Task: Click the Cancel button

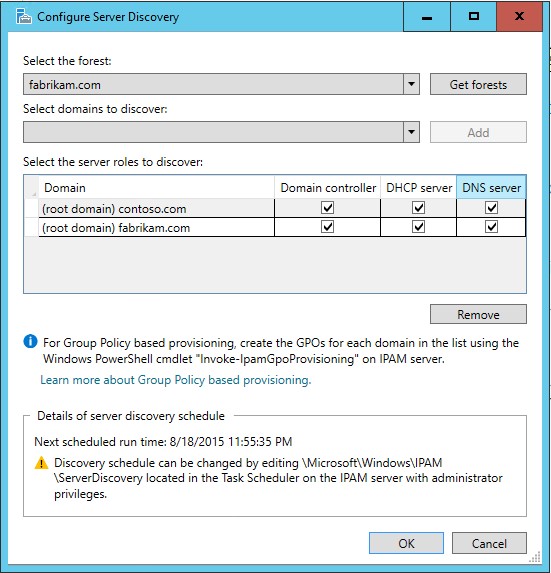Action: click(489, 543)
